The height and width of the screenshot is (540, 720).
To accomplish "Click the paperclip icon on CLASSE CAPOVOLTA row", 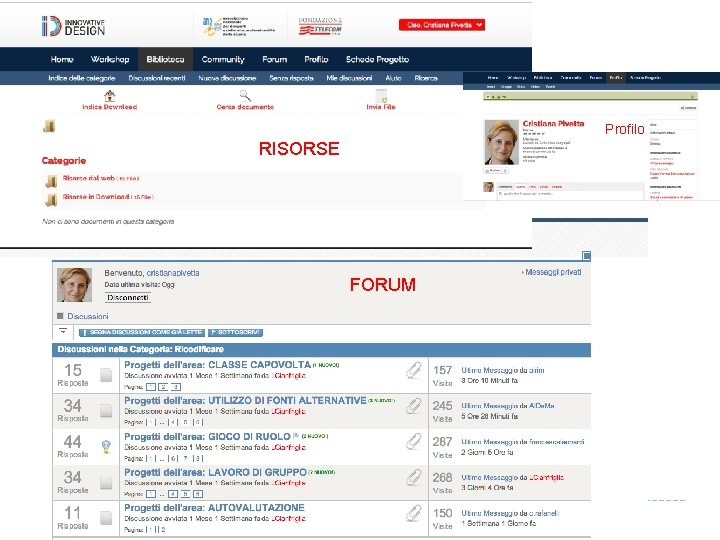I will click(414, 370).
